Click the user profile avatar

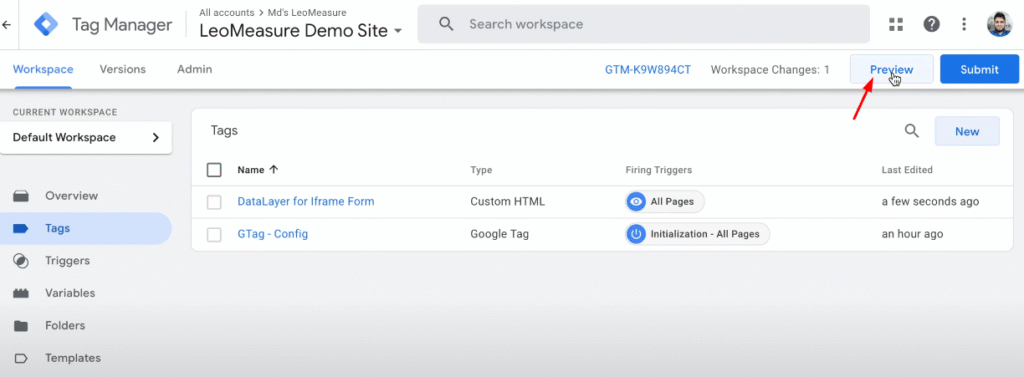999,24
